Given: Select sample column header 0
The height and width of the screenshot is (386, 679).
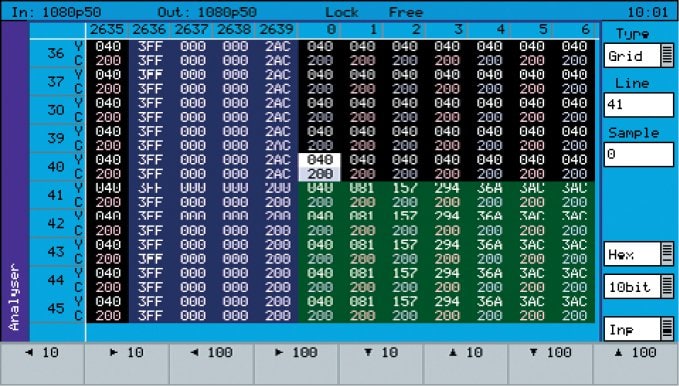Looking at the screenshot, I should pos(331,29).
